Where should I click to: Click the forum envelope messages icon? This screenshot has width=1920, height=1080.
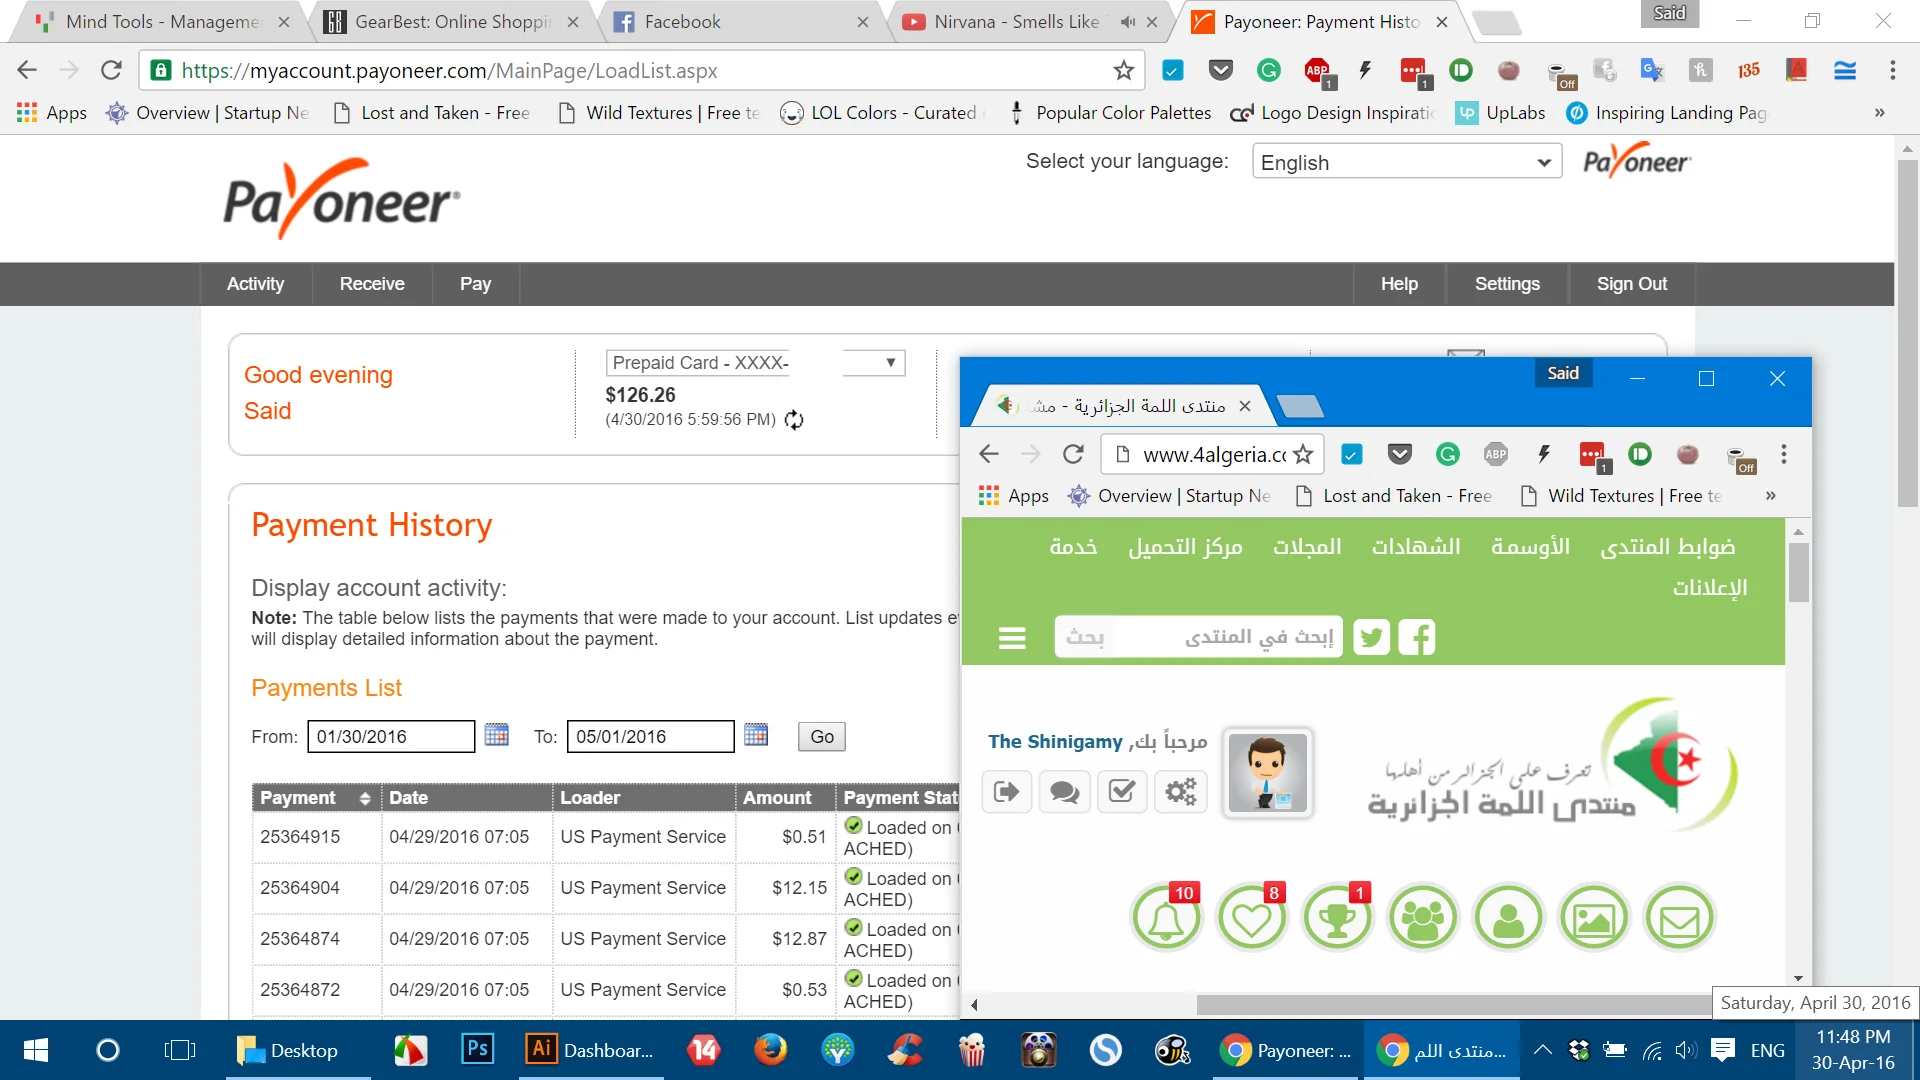click(1679, 918)
